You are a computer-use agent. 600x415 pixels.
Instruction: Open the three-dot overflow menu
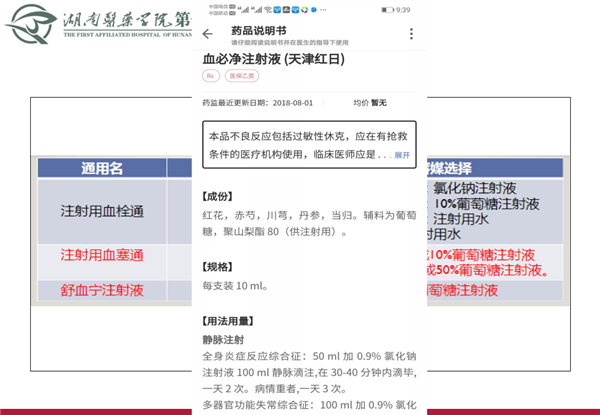pyautogui.click(x=411, y=34)
